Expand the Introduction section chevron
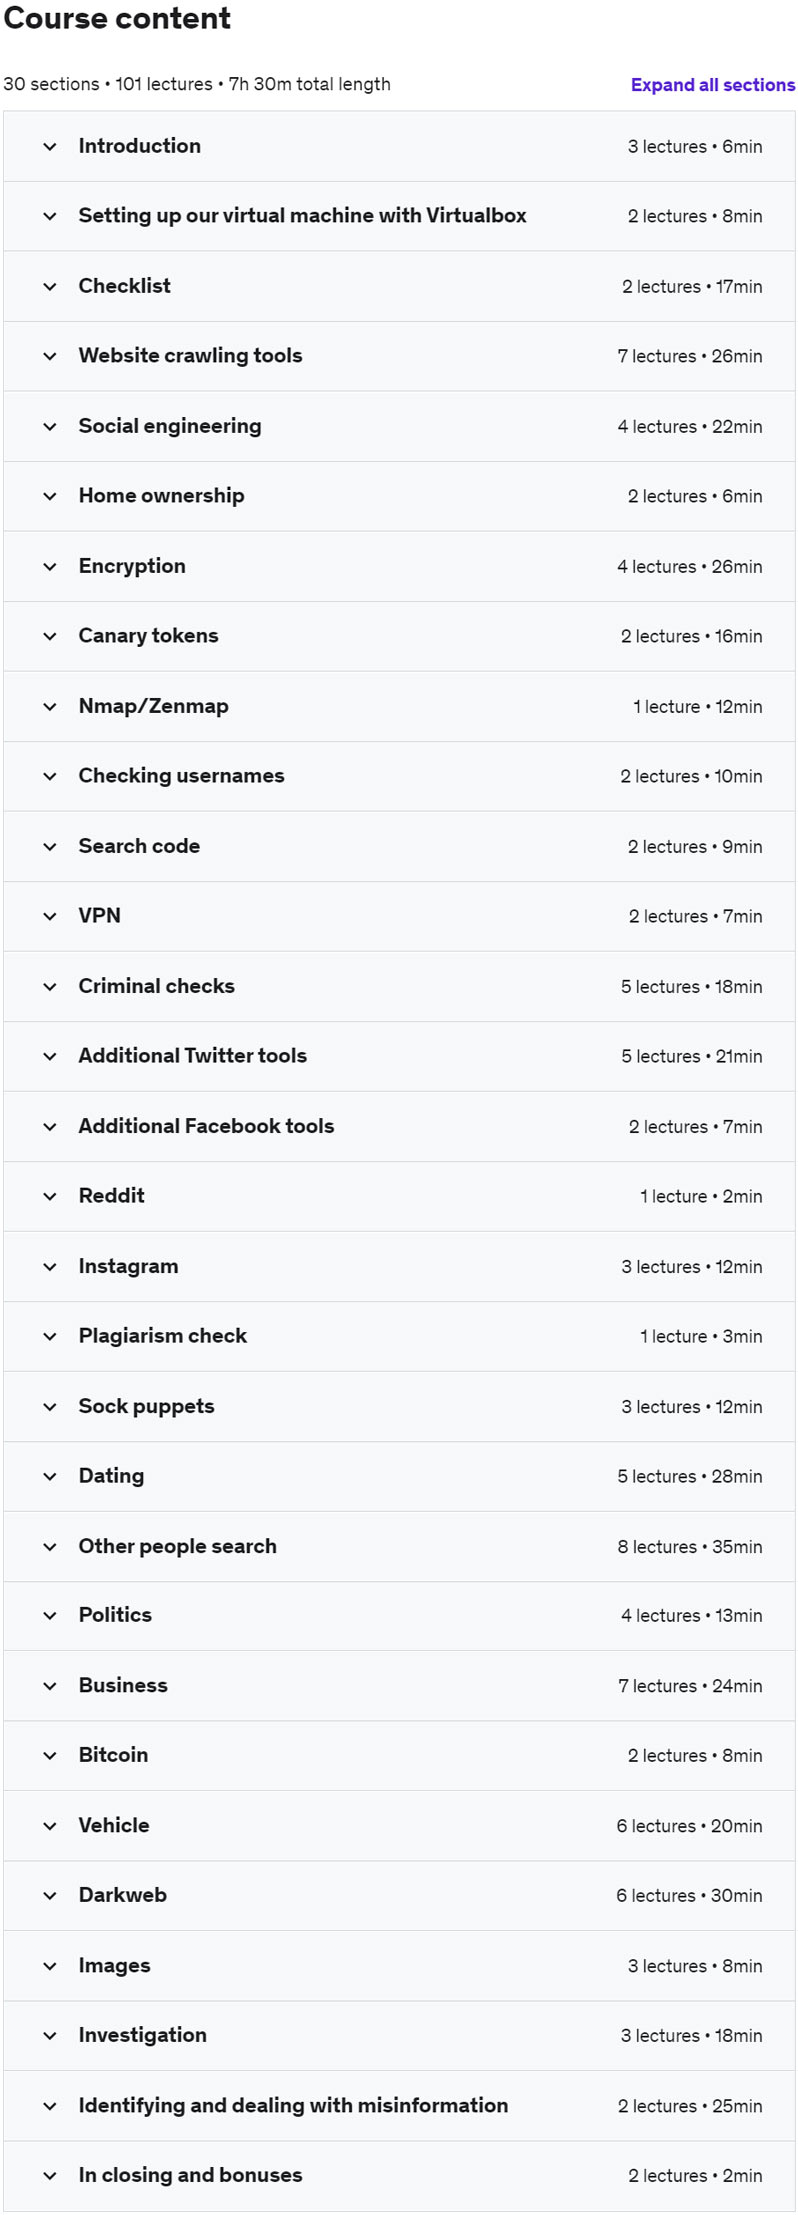 [x=50, y=146]
